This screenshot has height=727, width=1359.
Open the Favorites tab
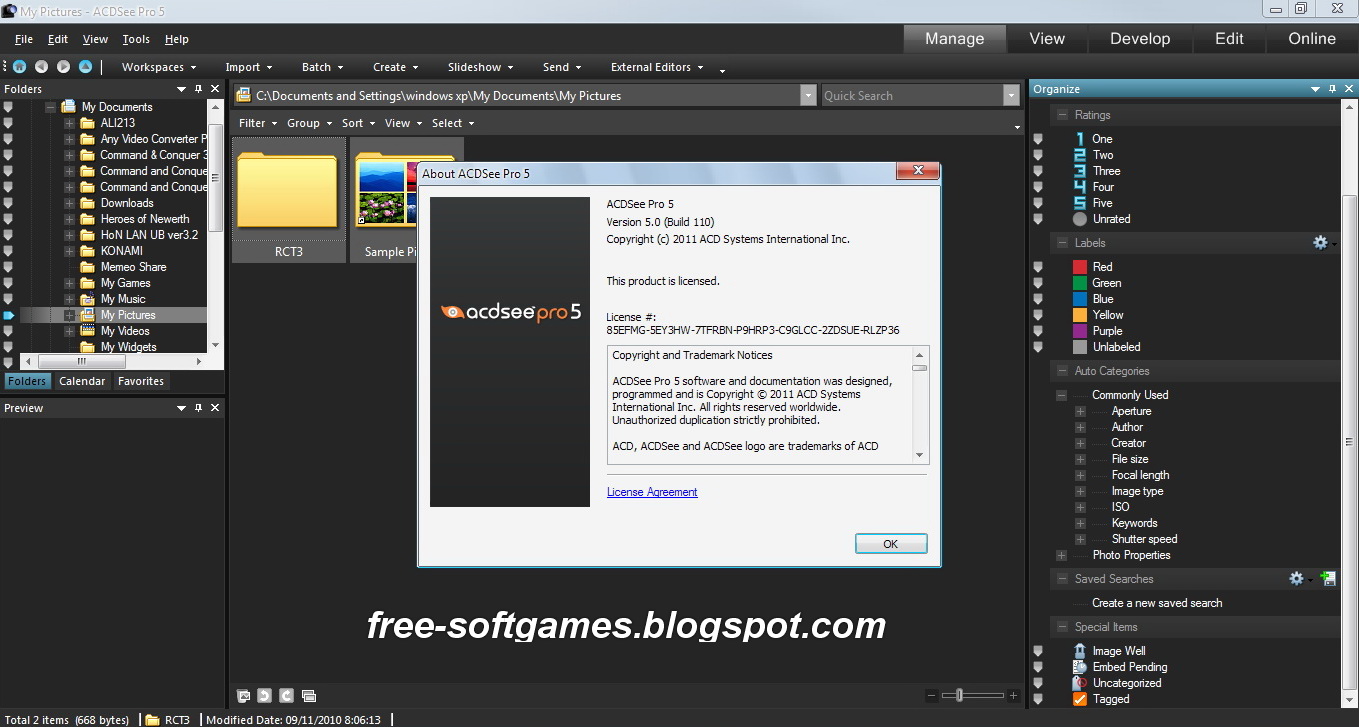[x=141, y=381]
